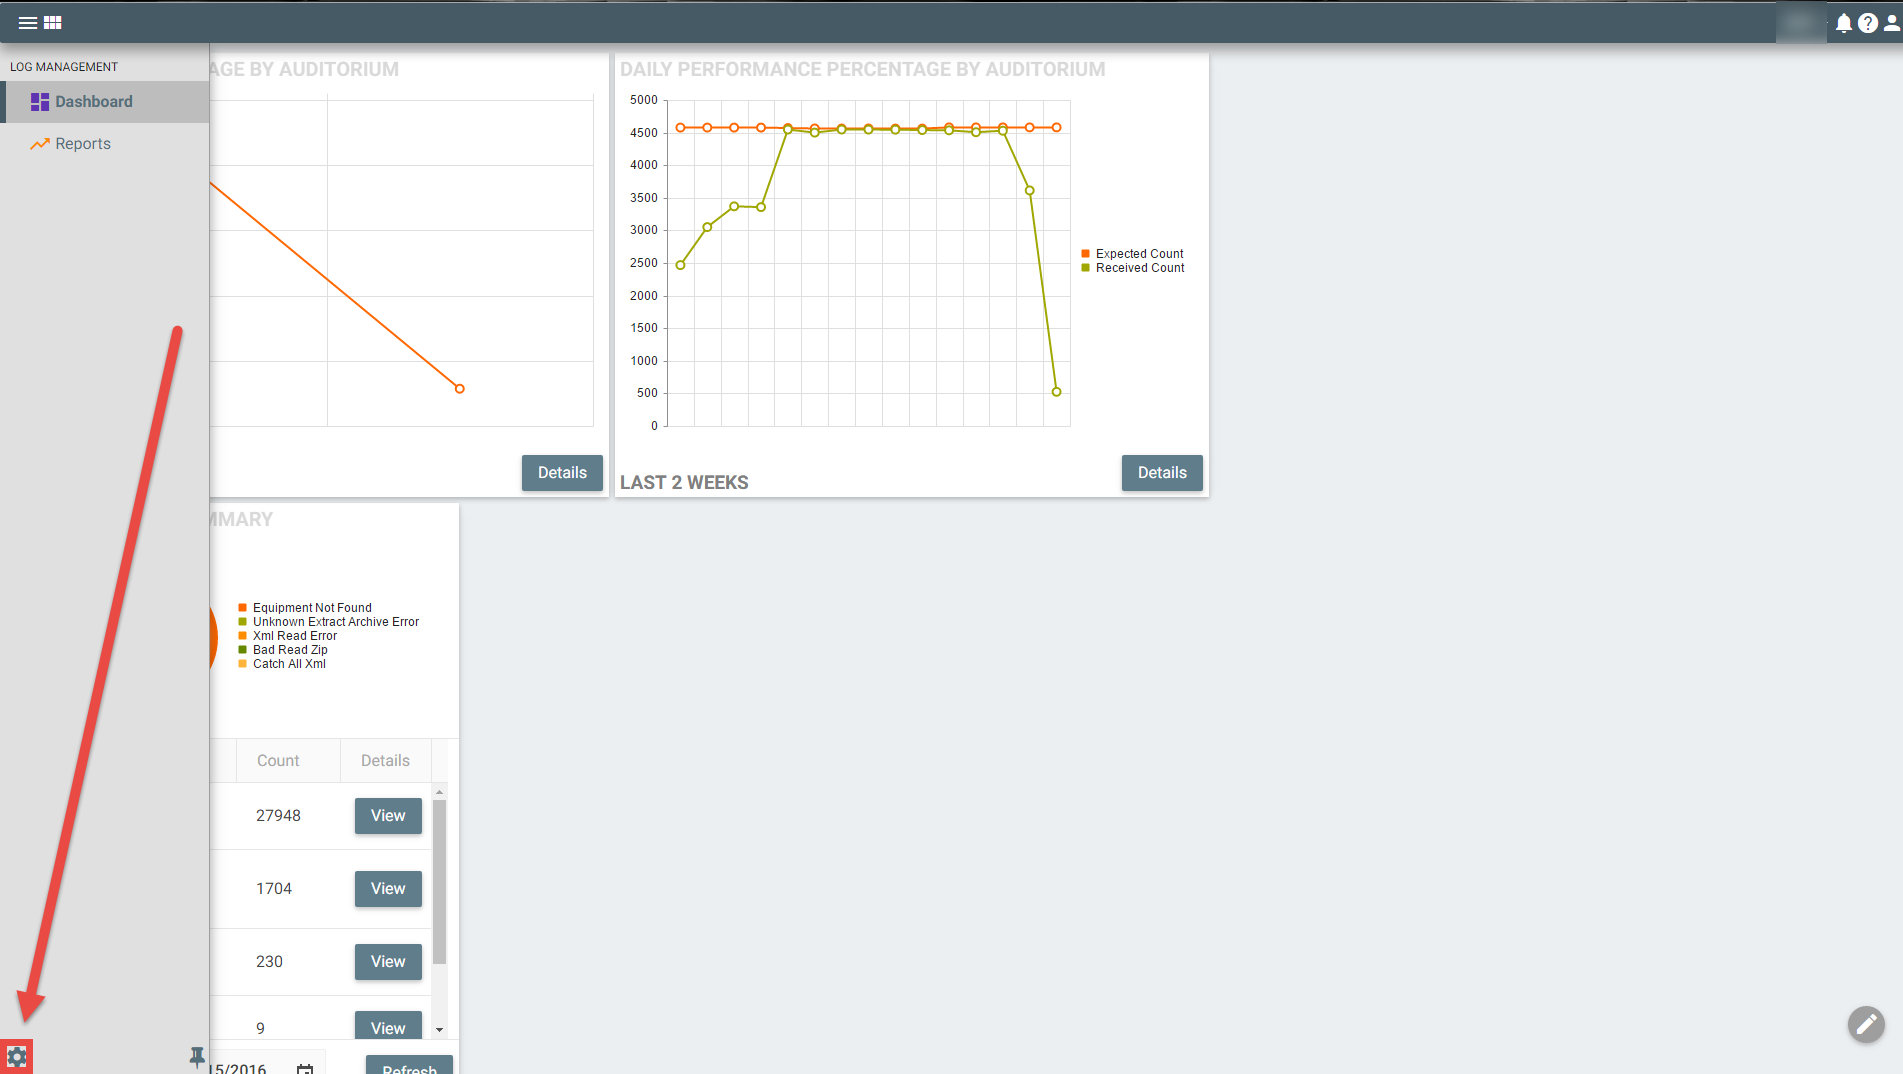1903x1074 pixels.
Task: Open settings gear in sidebar footer
Action: 17,1057
